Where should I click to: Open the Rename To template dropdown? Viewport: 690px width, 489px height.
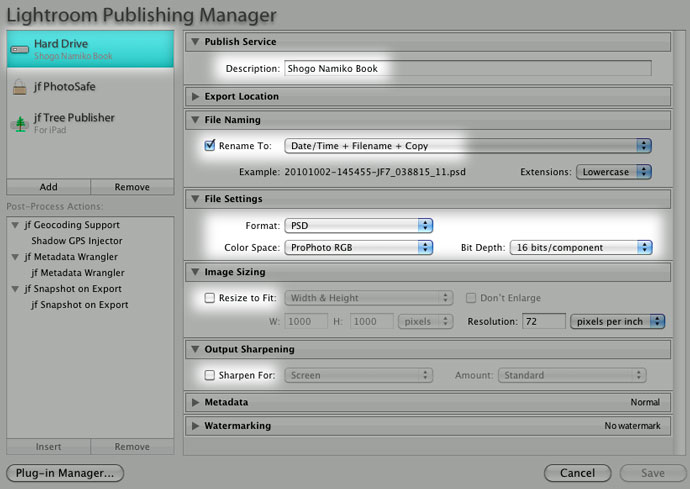[468, 146]
